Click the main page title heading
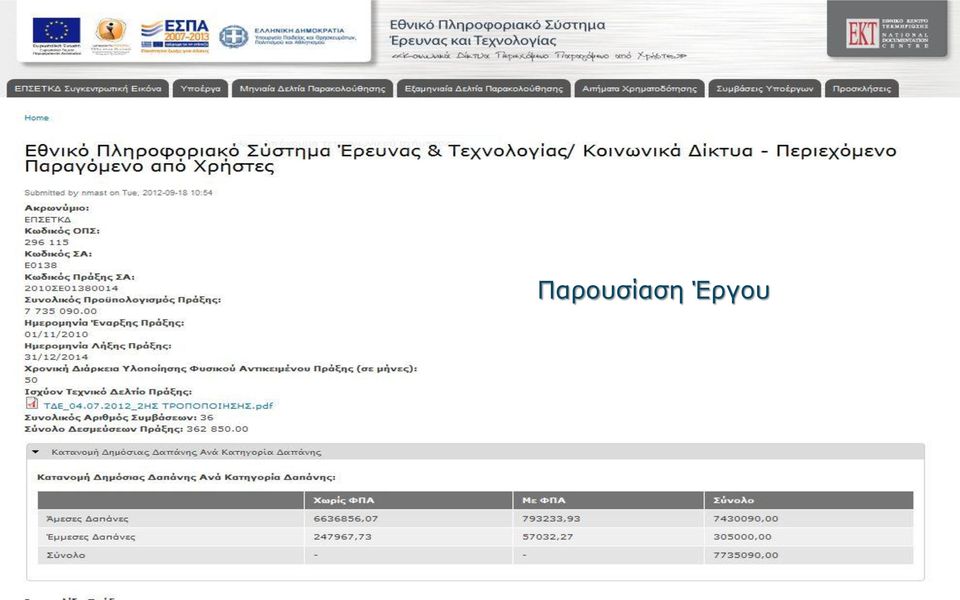Image resolution: width=960 pixels, height=600 pixels. tap(460, 159)
